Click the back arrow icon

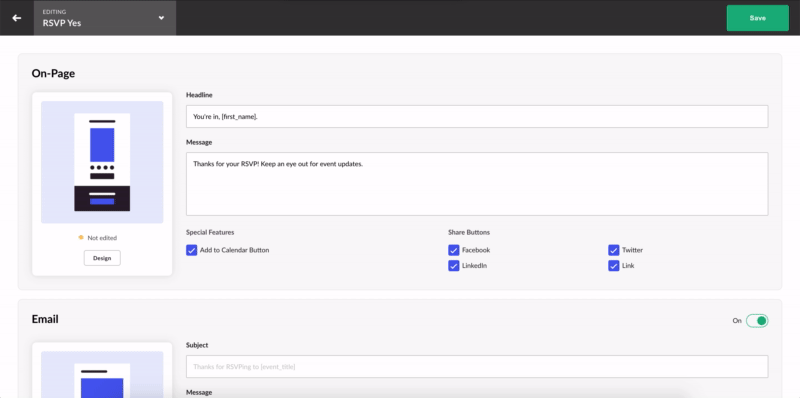tap(17, 18)
